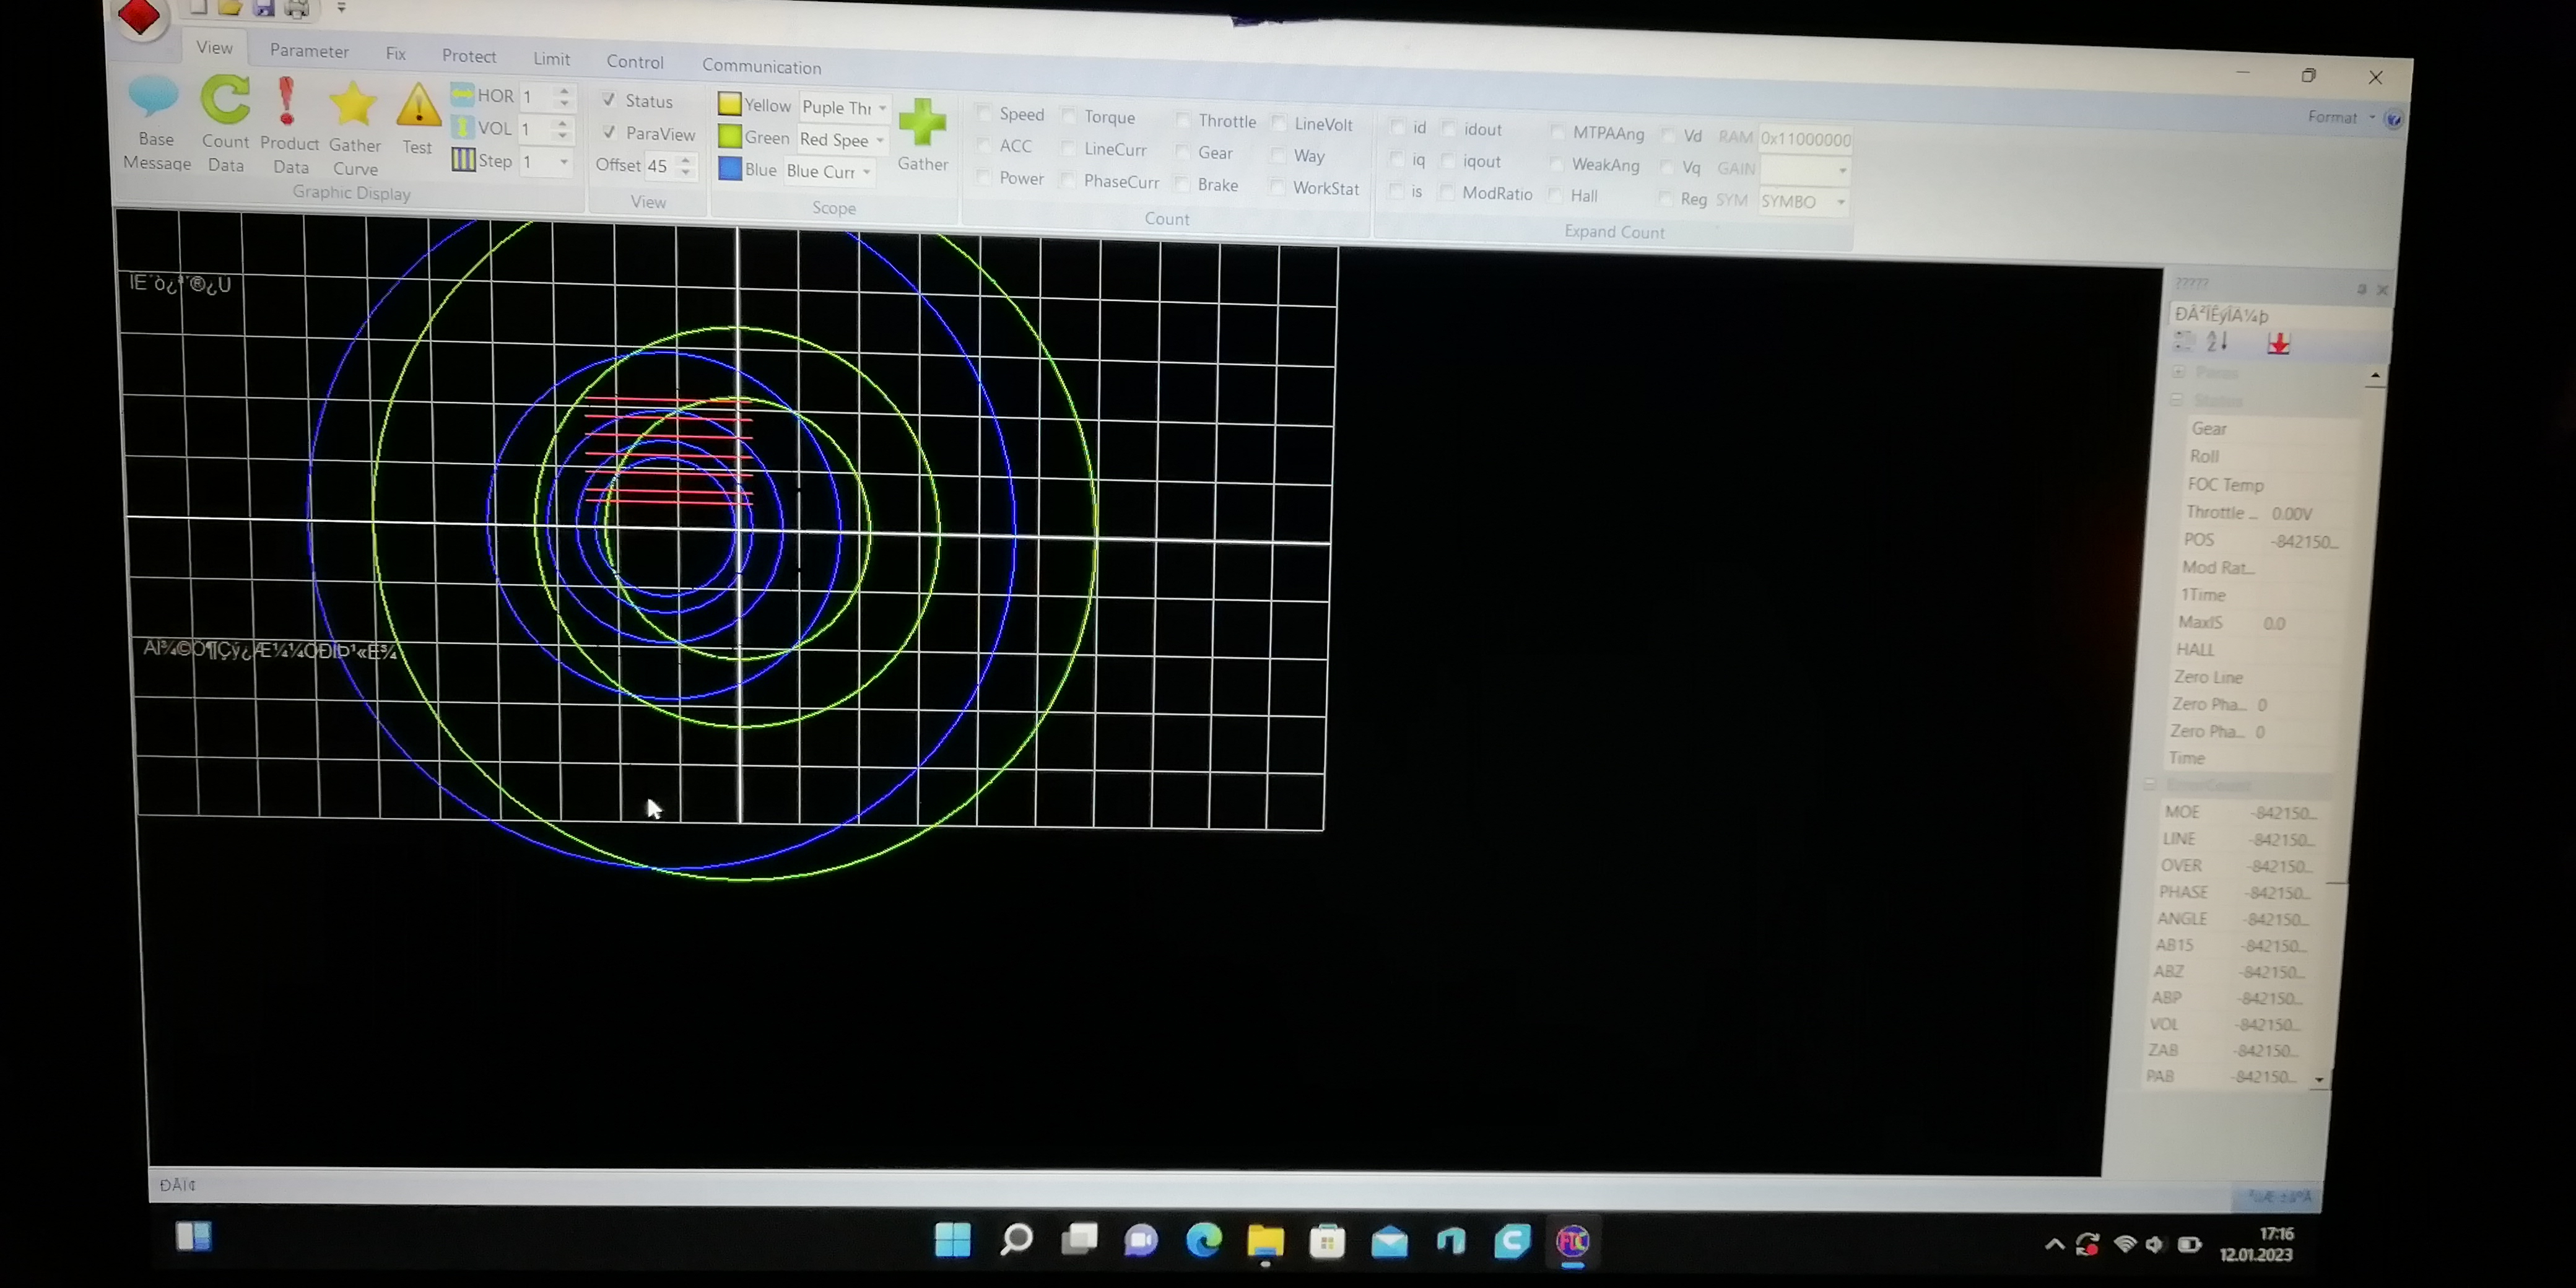The height and width of the screenshot is (1288, 2576).
Task: Click the RAM address input field
Action: point(1805,139)
